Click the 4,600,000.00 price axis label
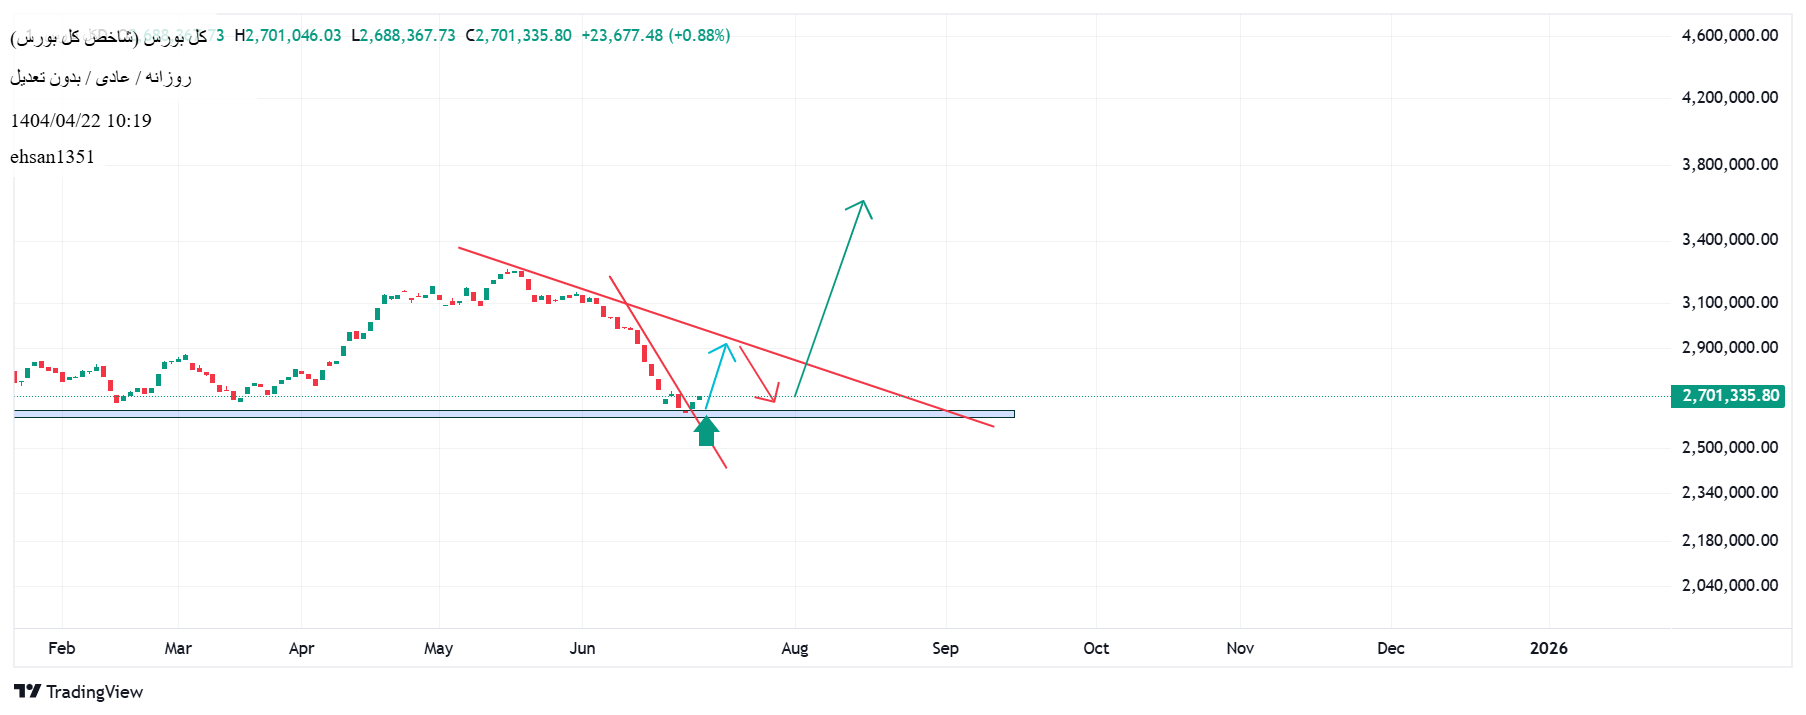 point(1730,35)
